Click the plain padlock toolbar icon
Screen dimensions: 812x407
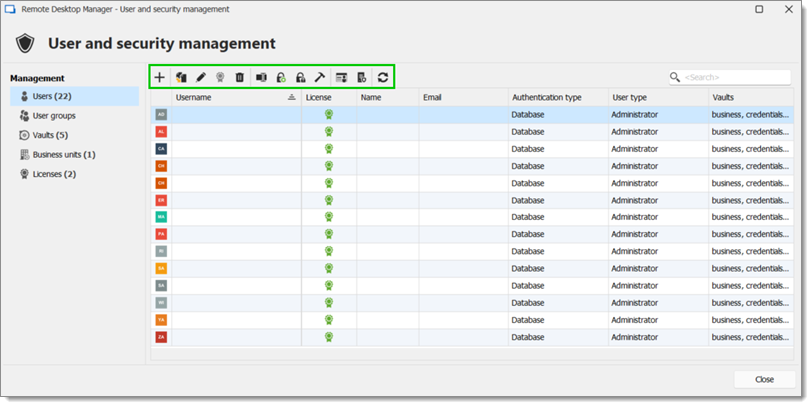[300, 77]
